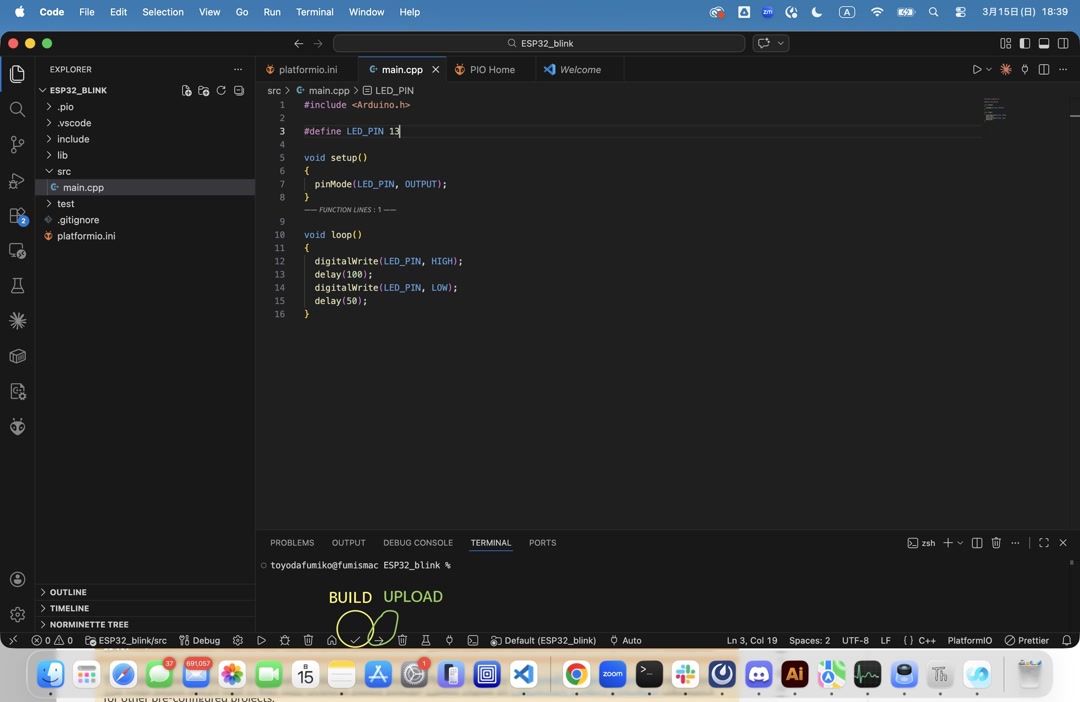The image size is (1080, 702).
Task: Open the Terminal menu in the menu bar
Action: [314, 12]
